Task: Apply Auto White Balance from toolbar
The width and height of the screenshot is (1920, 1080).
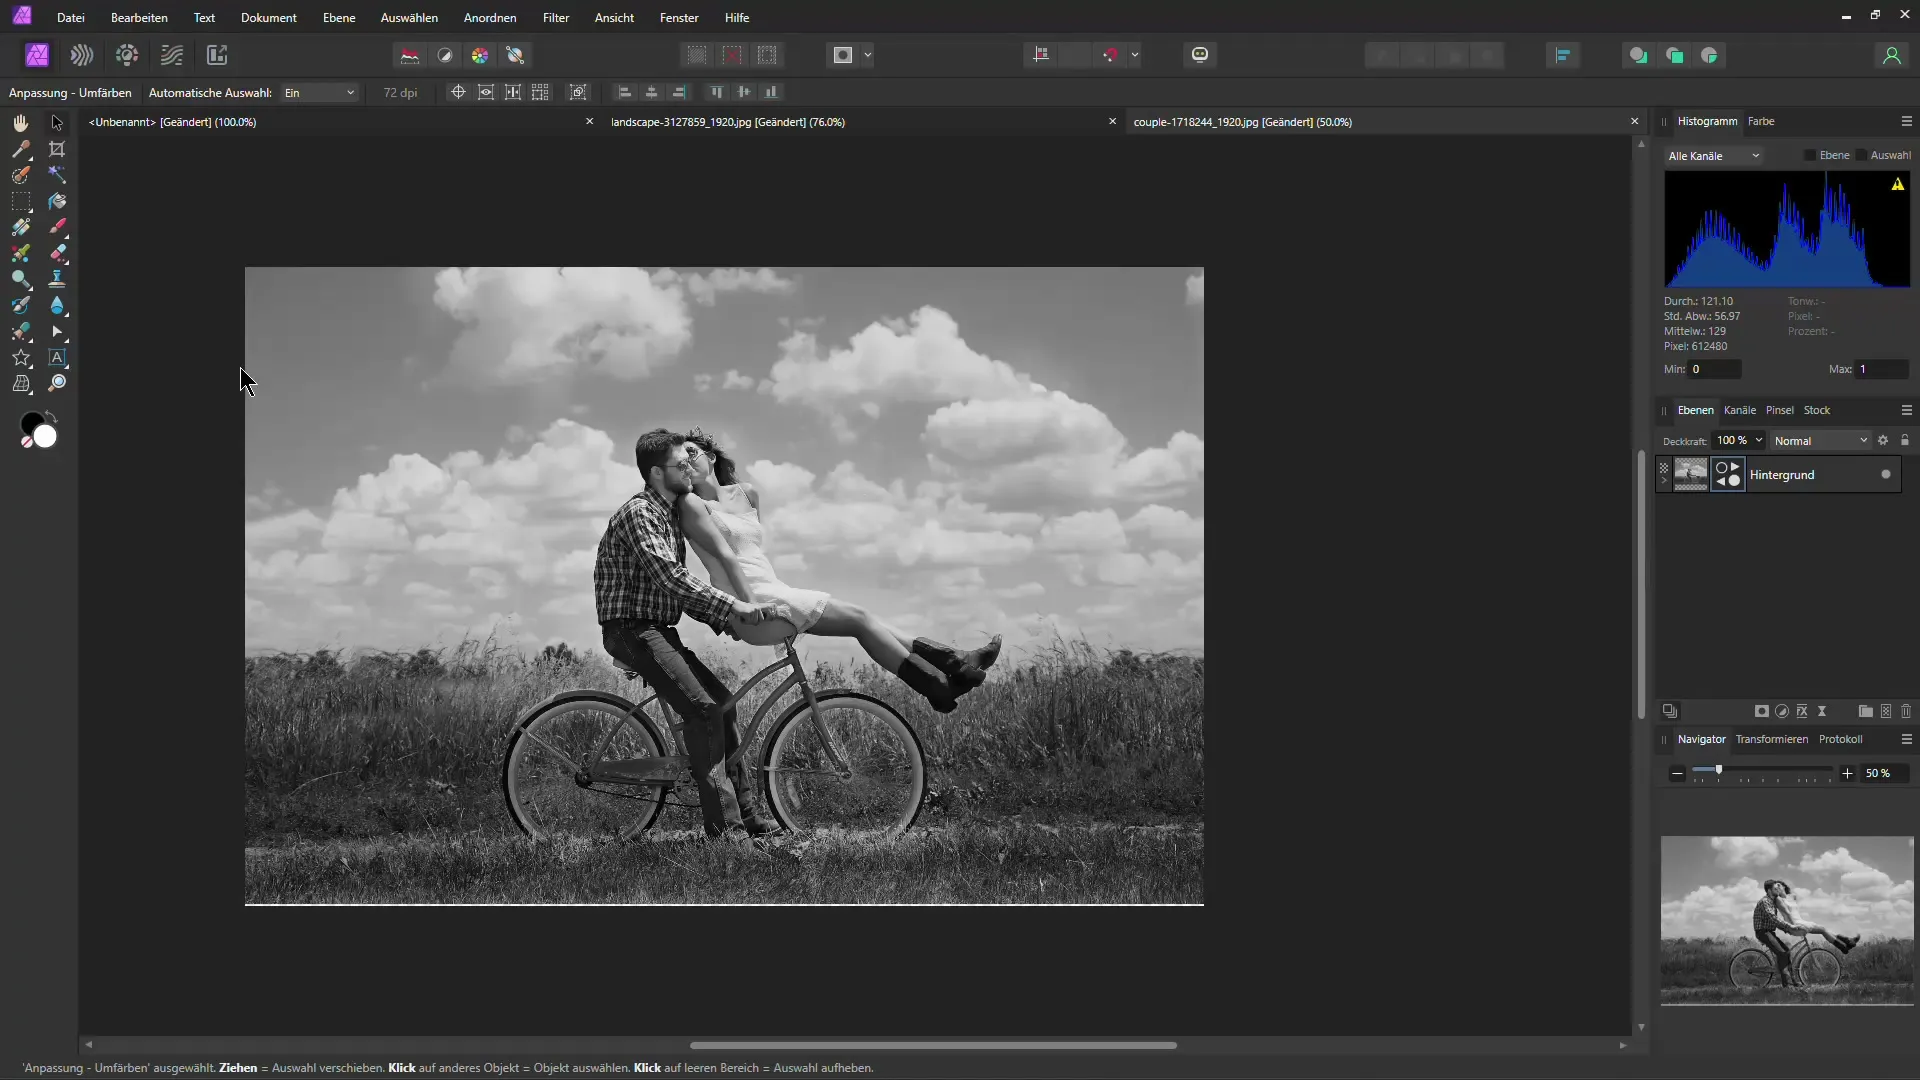Action: coord(516,55)
